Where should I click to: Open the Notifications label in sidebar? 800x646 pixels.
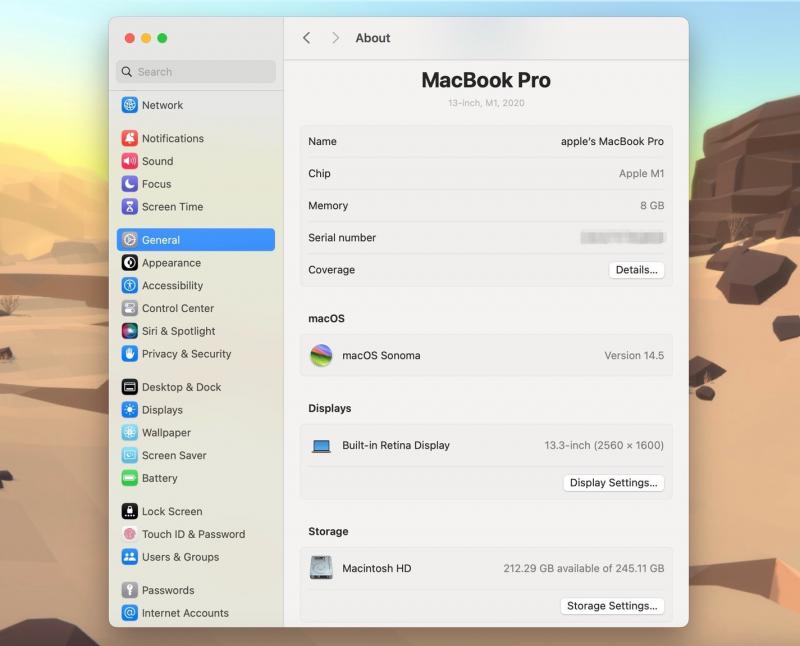(173, 138)
